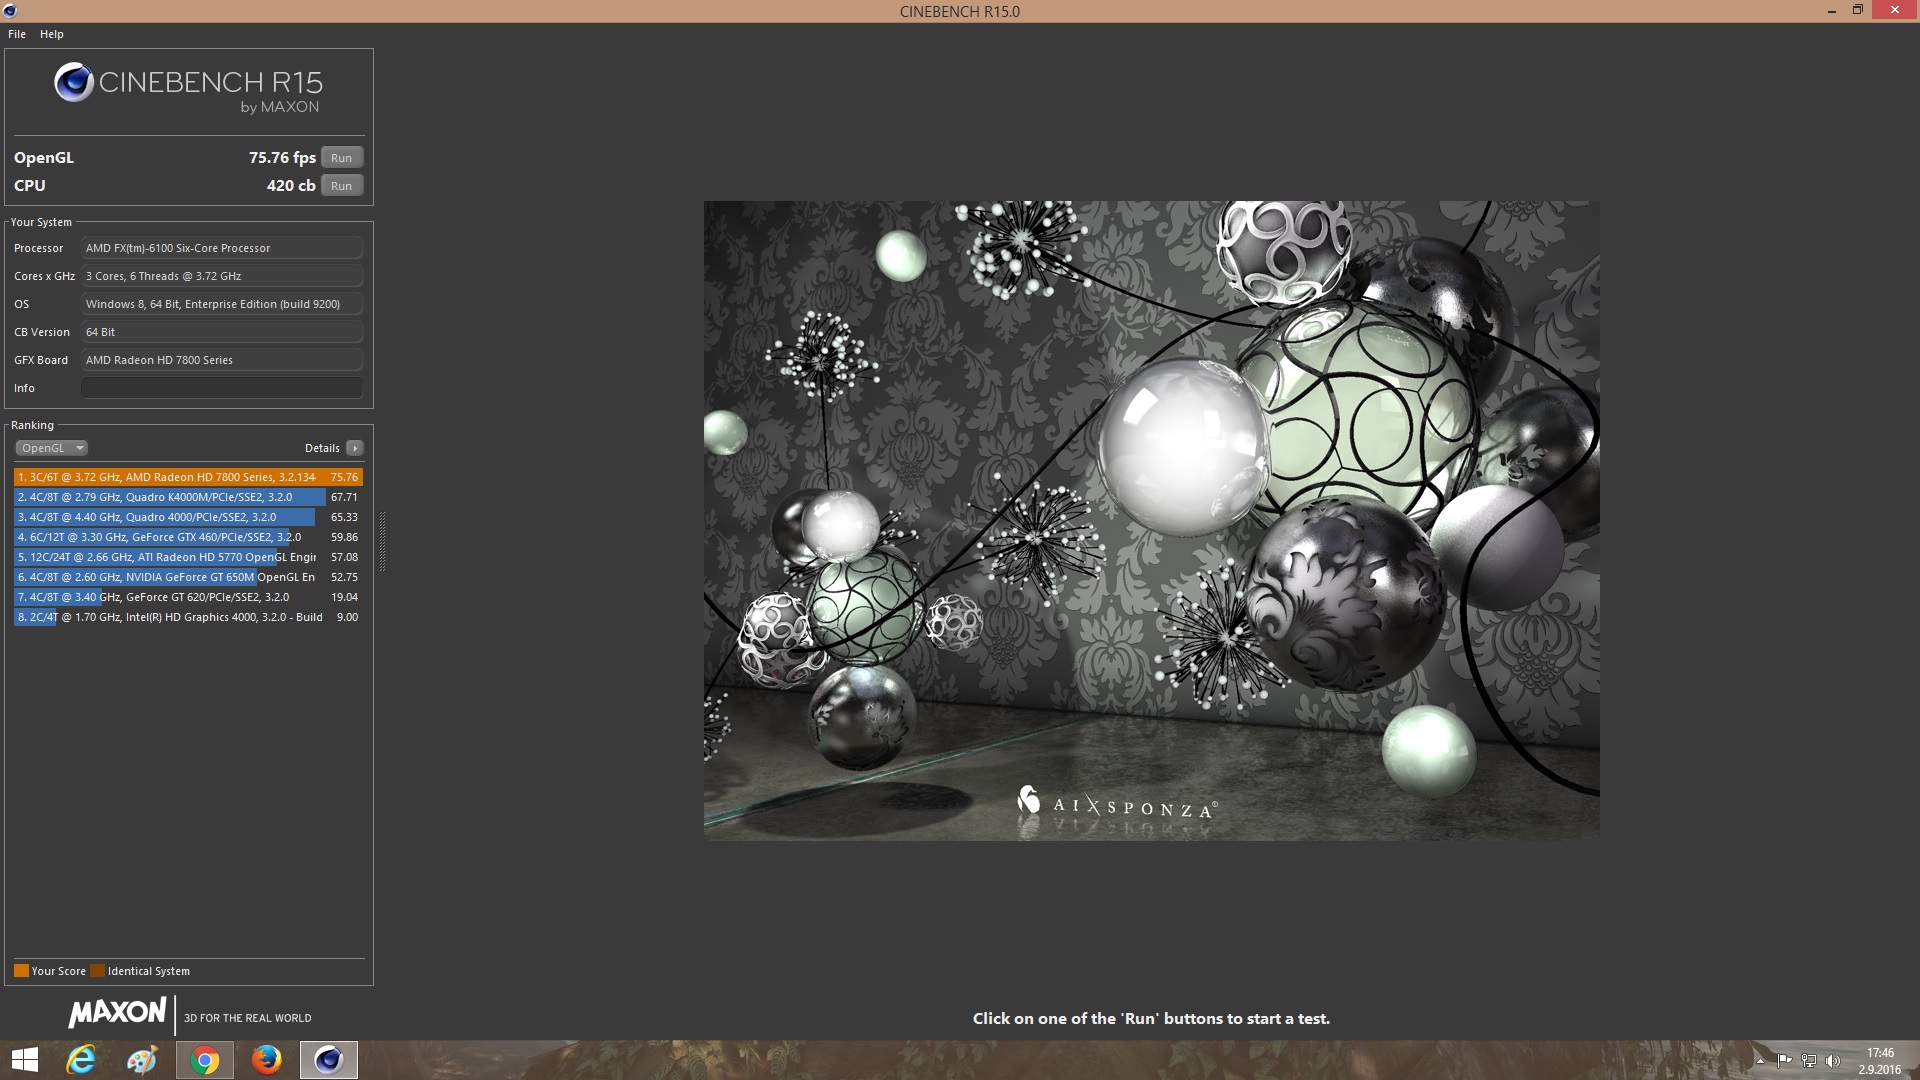This screenshot has width=1920, height=1080.
Task: Select the Quadro K4000M ranking entry
Action: [170, 497]
